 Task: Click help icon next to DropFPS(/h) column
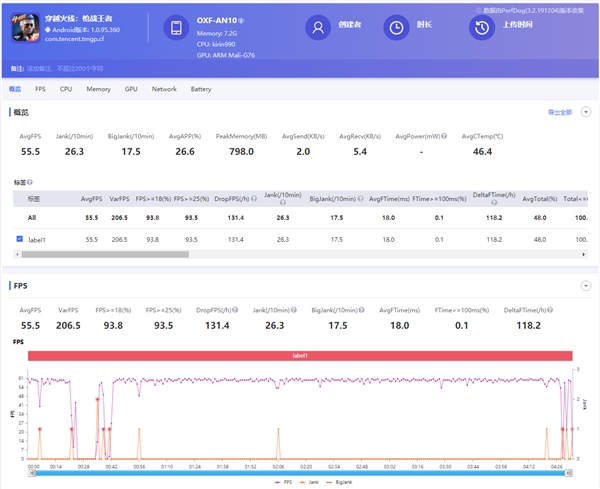(x=253, y=199)
